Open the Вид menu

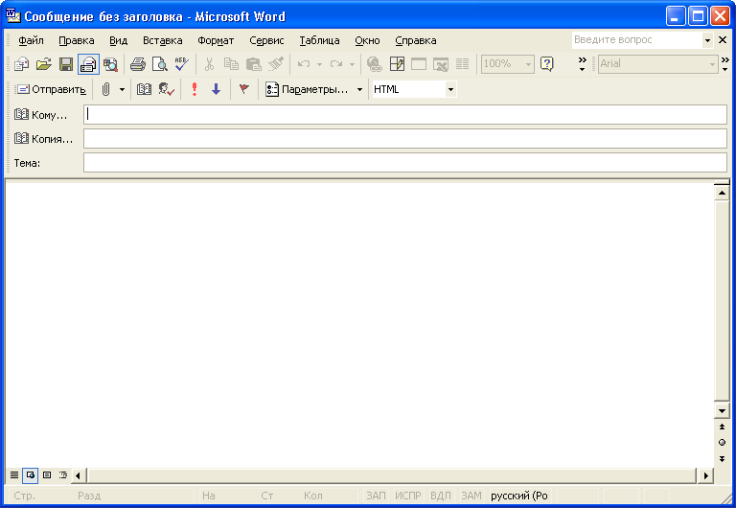coord(118,40)
